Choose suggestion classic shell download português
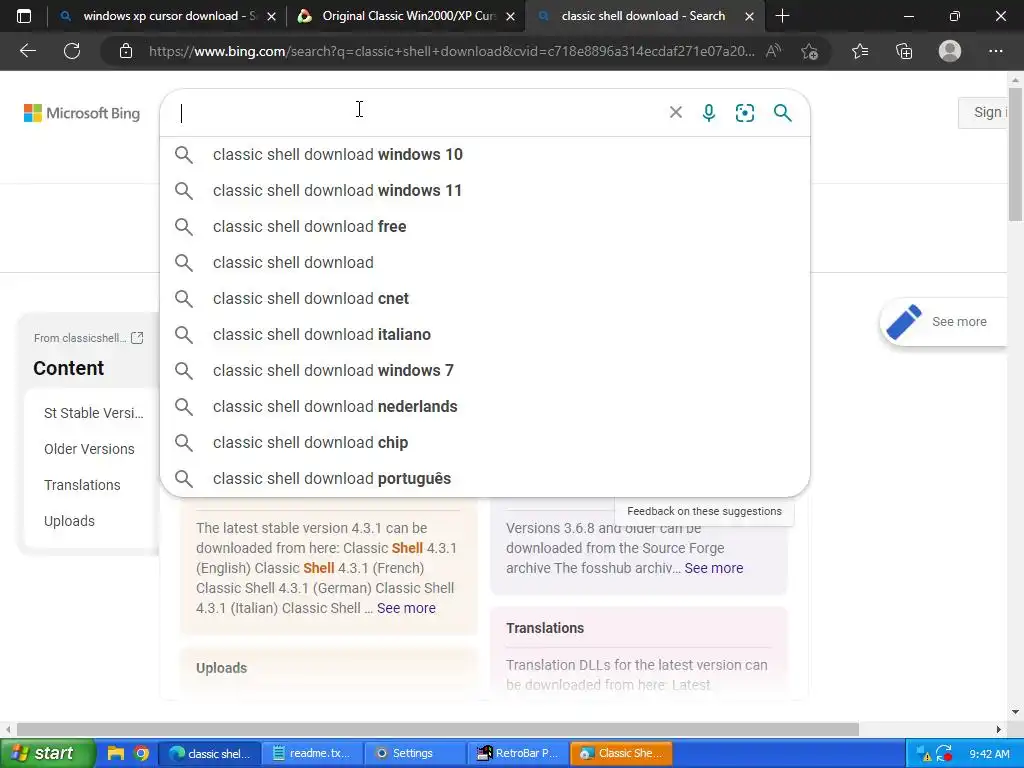The width and height of the screenshot is (1024, 768). 485,478
